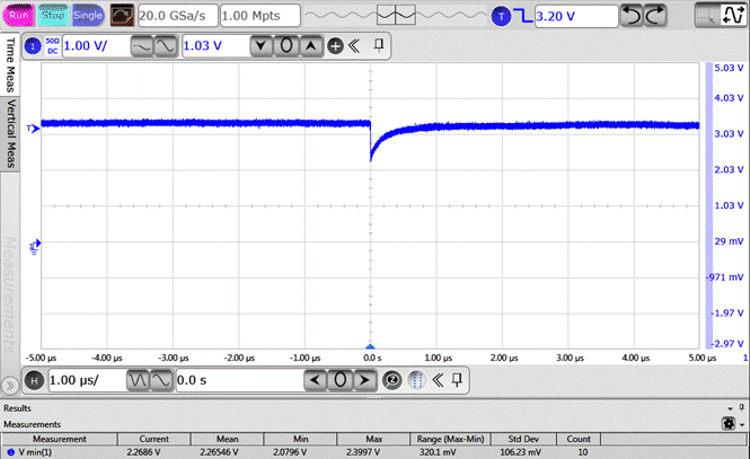Toggle the falling edge trigger slope icon

click(x=525, y=16)
